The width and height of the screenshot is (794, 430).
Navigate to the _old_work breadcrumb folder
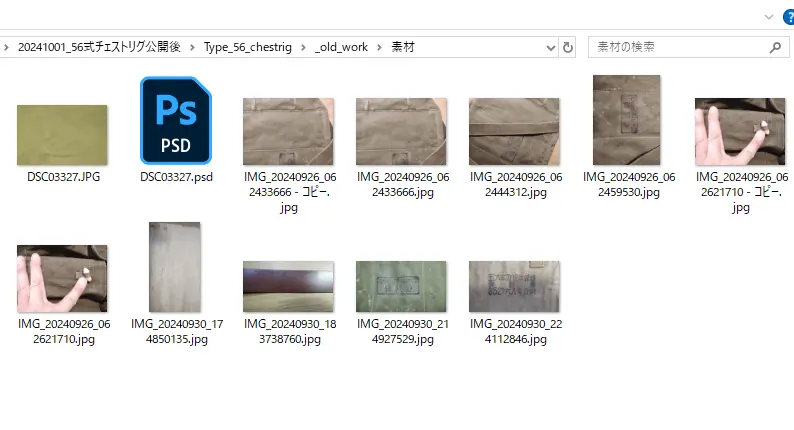click(340, 47)
